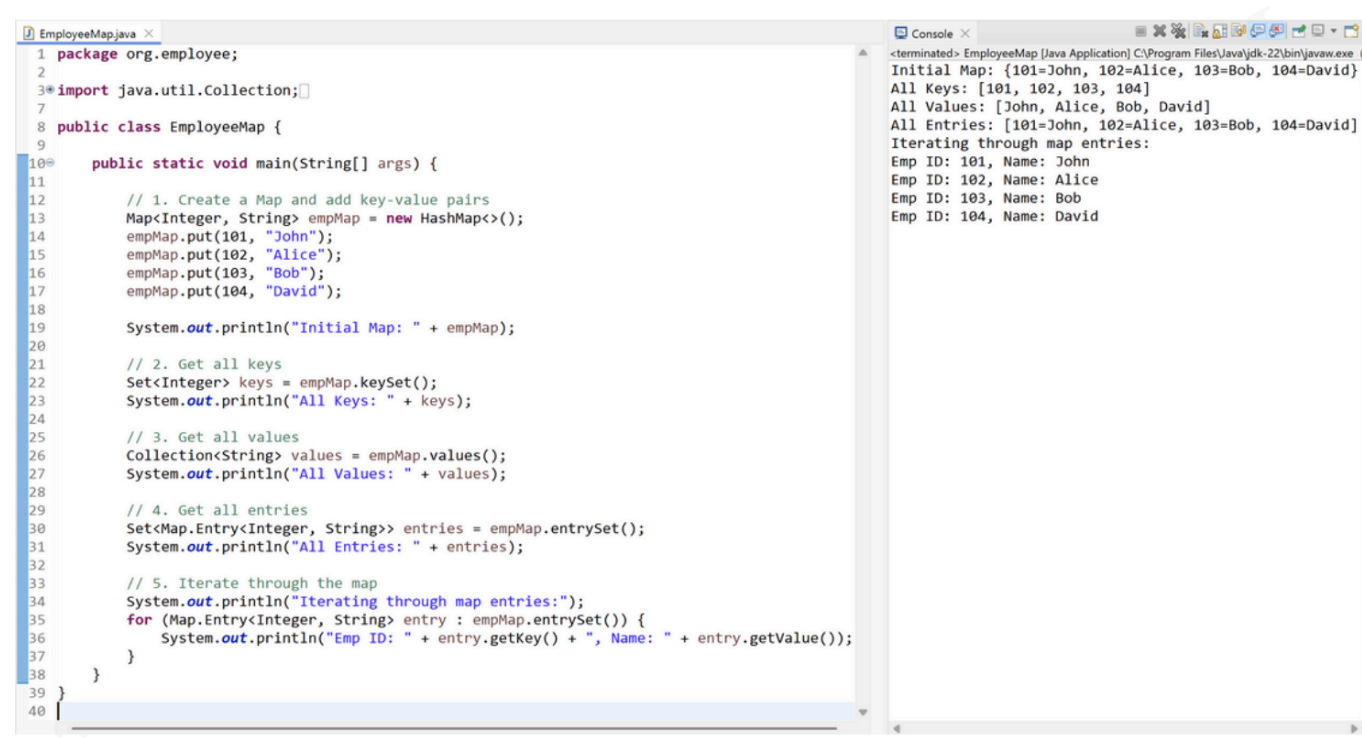This screenshot has height=738, width=1362.
Task: Expand the folded import statements on line 3
Action: click(50, 91)
